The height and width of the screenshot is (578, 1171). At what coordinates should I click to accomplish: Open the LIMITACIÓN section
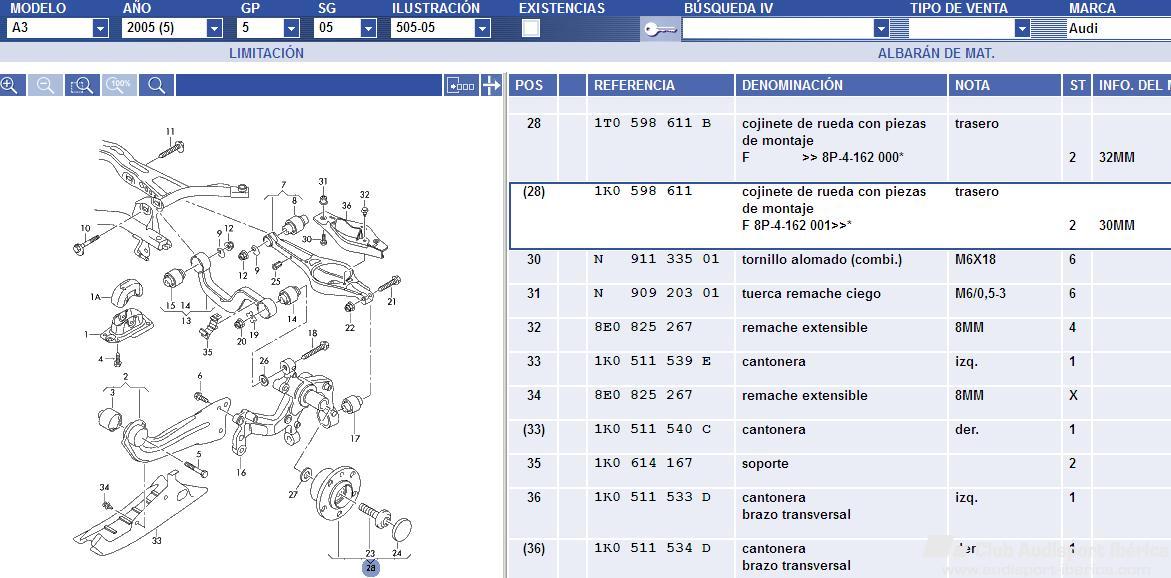[x=267, y=54]
